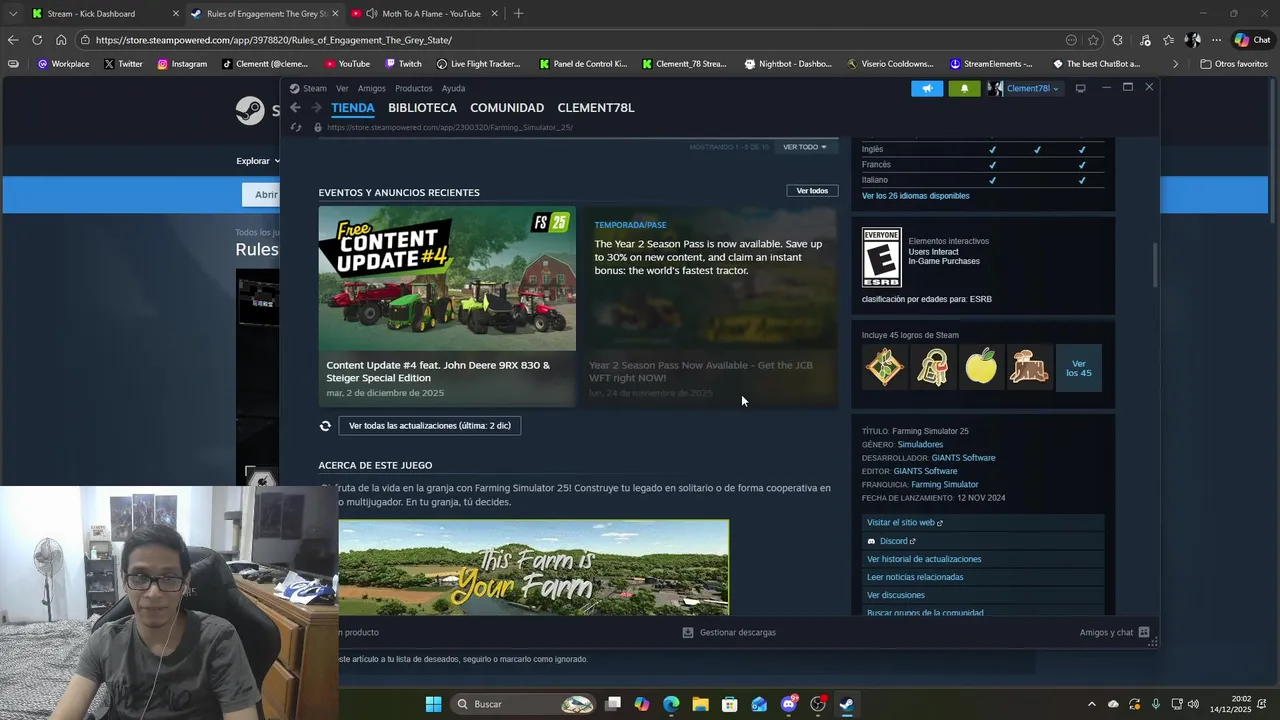Switch to the COMUNIDAD tab

507,108
